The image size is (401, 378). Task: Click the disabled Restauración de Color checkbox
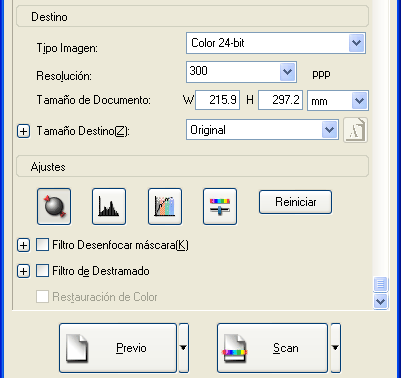(x=42, y=296)
